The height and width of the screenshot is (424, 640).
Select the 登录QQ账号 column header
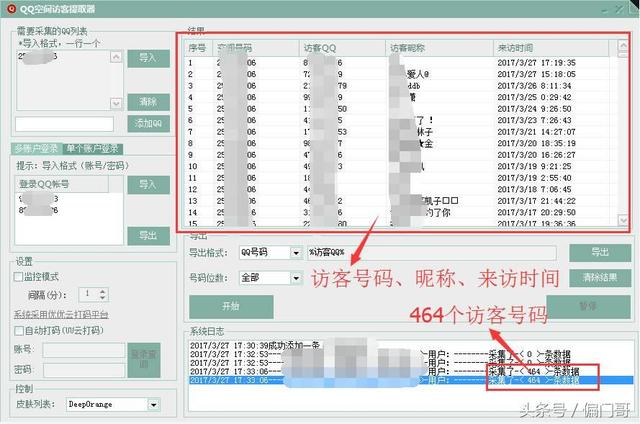pyautogui.click(x=62, y=184)
